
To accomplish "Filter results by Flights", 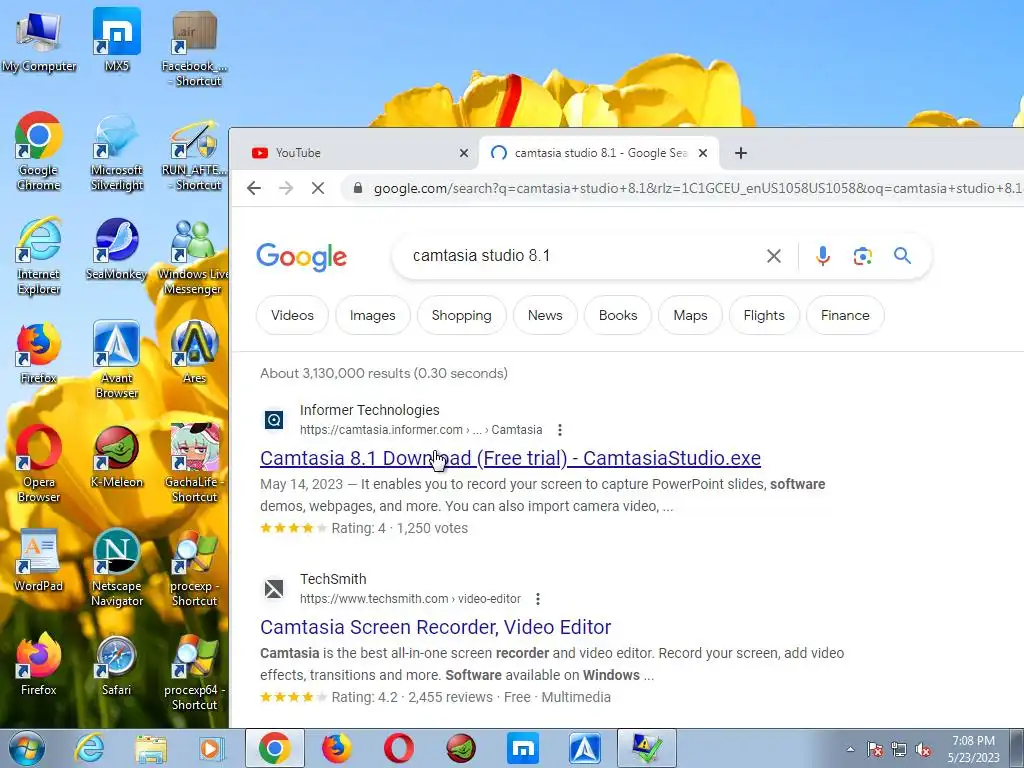I will pyautogui.click(x=764, y=315).
